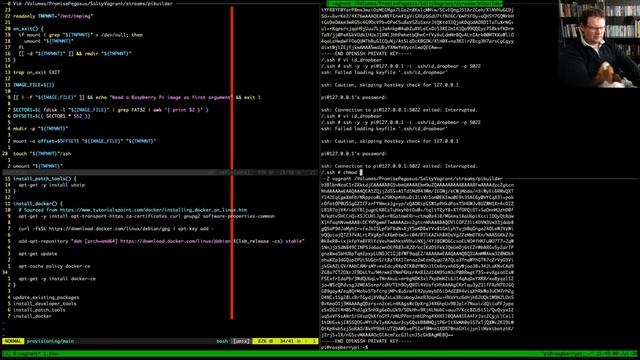Select the green highlighted top-right pane title
640x360 pixels.
[415, 3]
